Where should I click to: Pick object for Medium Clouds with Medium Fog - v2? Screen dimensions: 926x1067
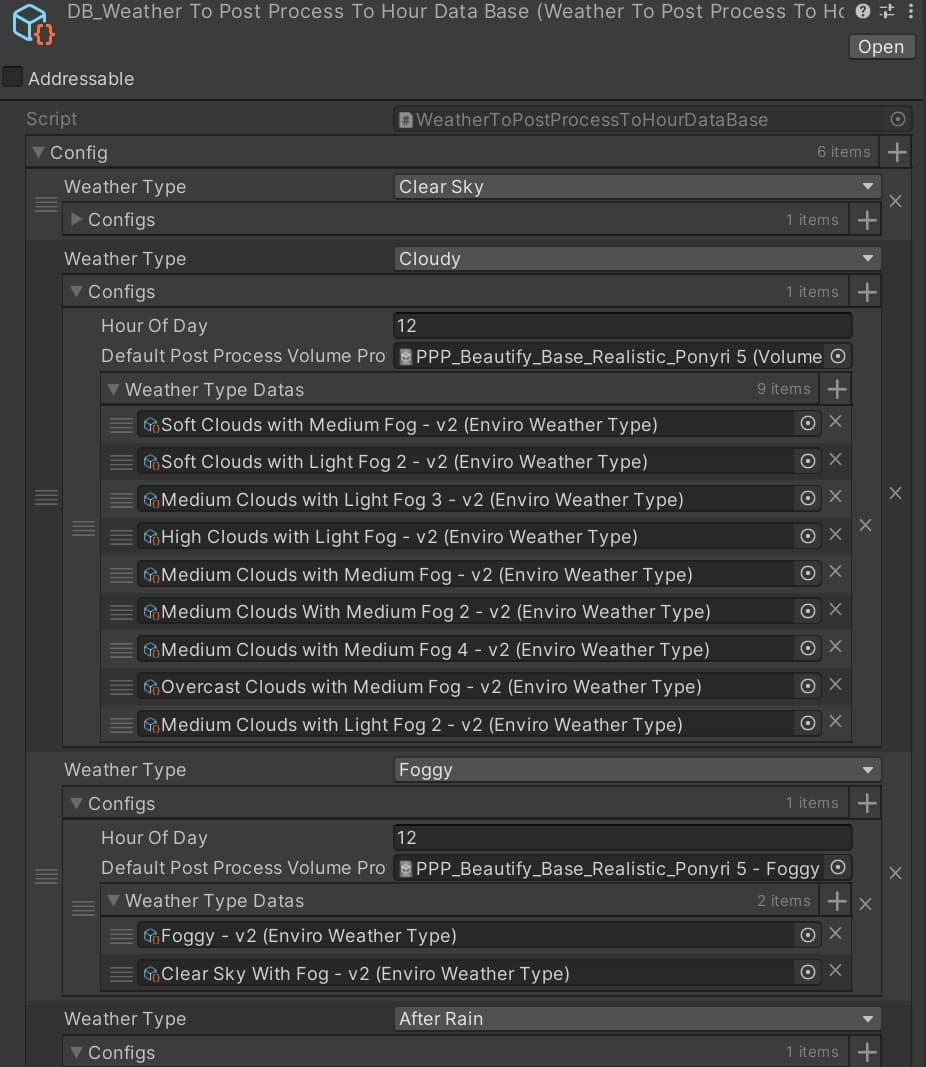point(808,573)
